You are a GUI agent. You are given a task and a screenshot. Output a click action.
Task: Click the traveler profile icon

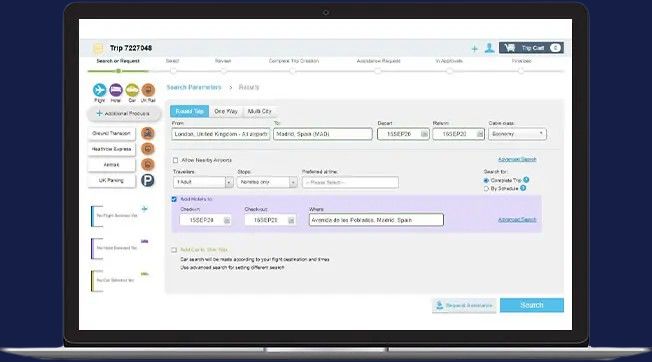[489, 48]
